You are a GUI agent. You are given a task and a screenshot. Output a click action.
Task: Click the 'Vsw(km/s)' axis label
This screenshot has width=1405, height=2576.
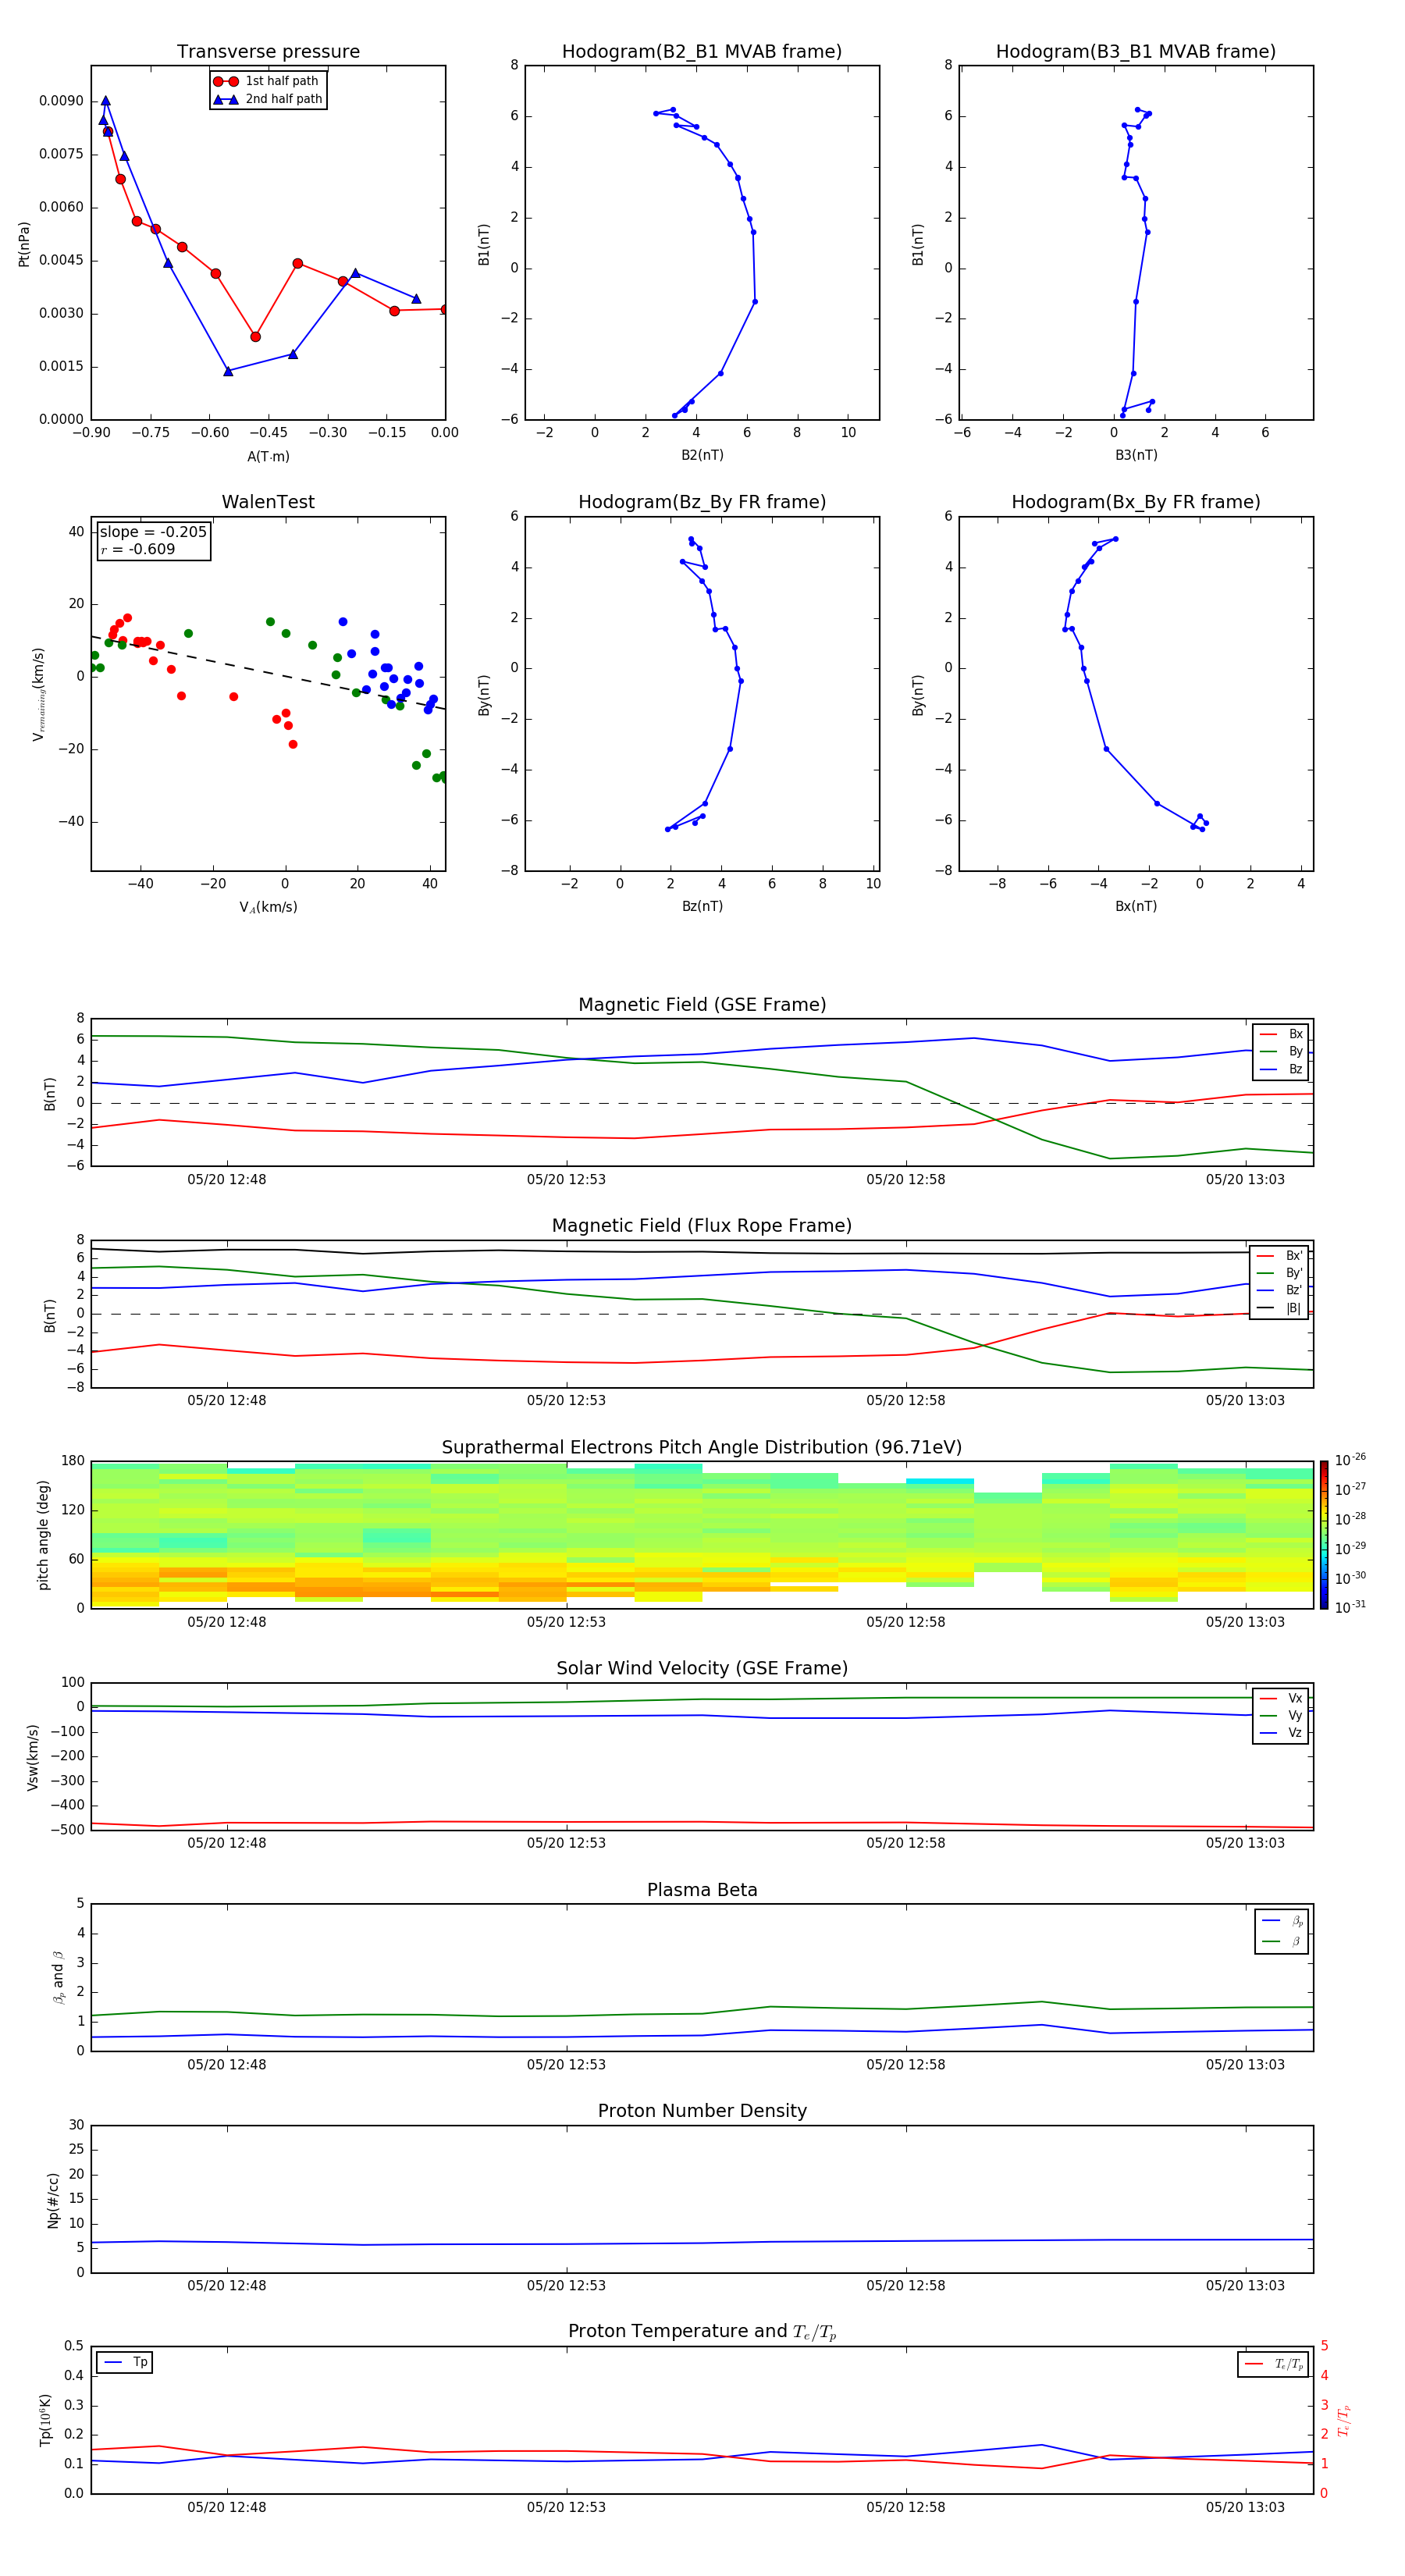(33, 1756)
